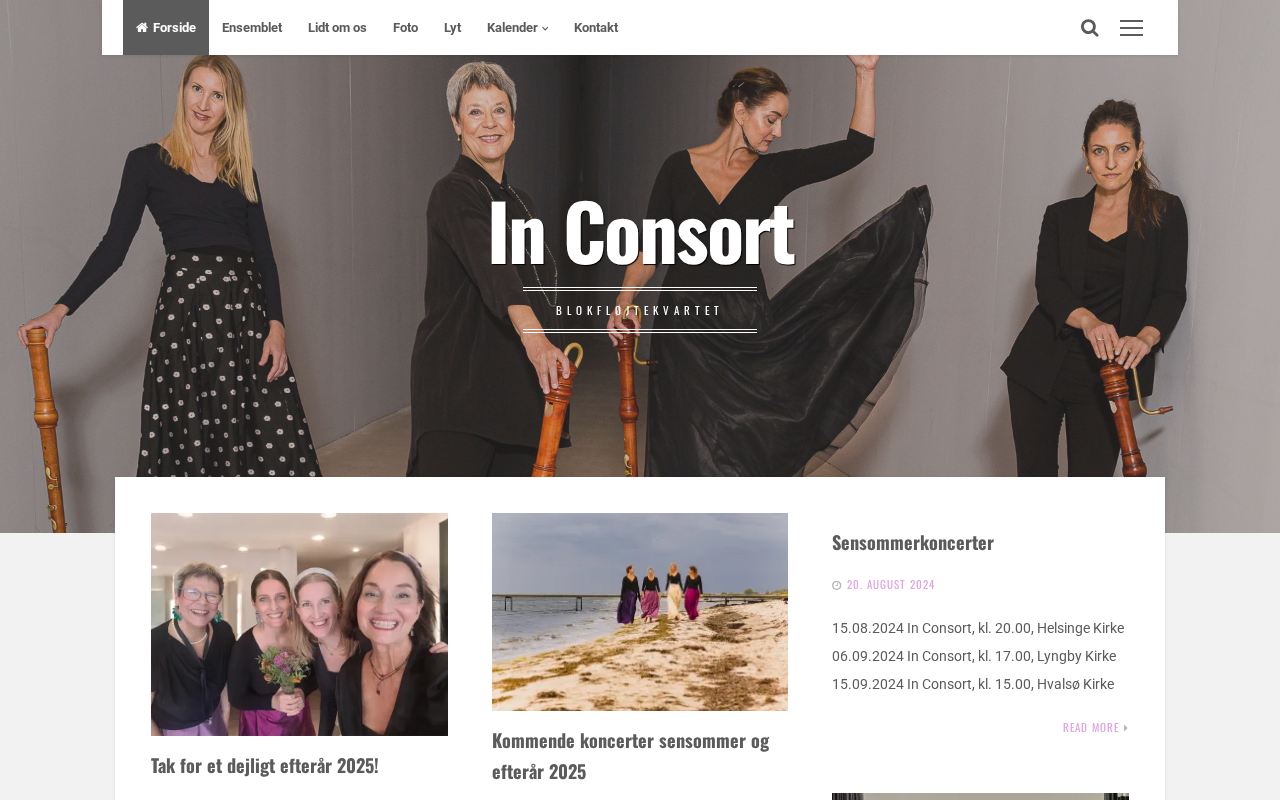
Task: Click the arrow icon after Read More
Action: click(1126, 728)
